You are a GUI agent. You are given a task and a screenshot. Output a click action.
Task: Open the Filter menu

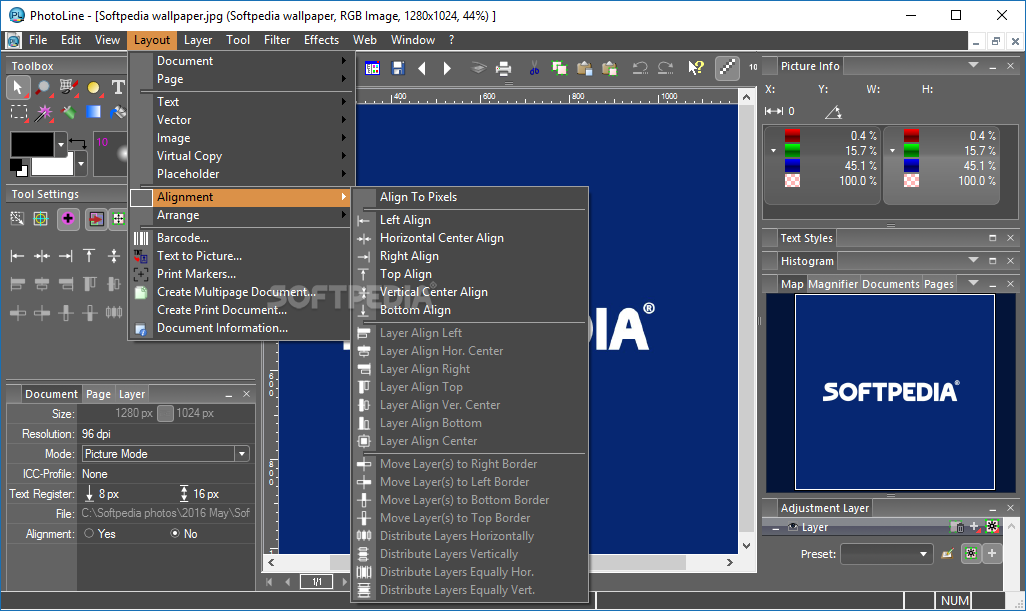coord(277,40)
